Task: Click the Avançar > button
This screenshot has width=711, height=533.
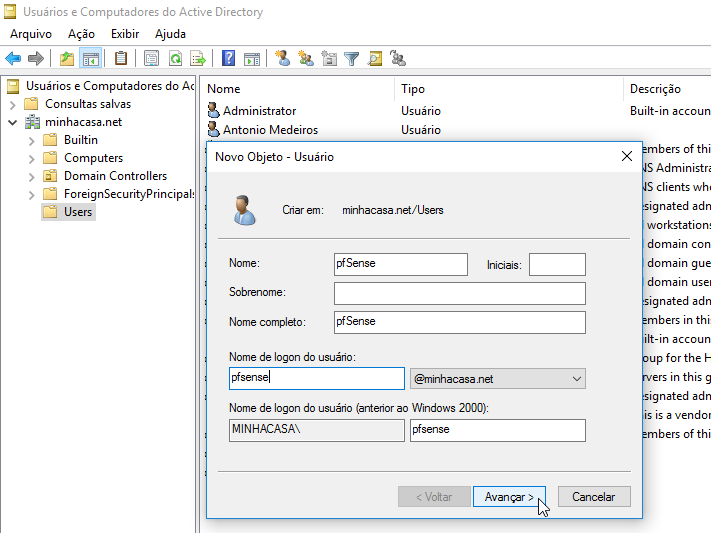Action: (509, 497)
